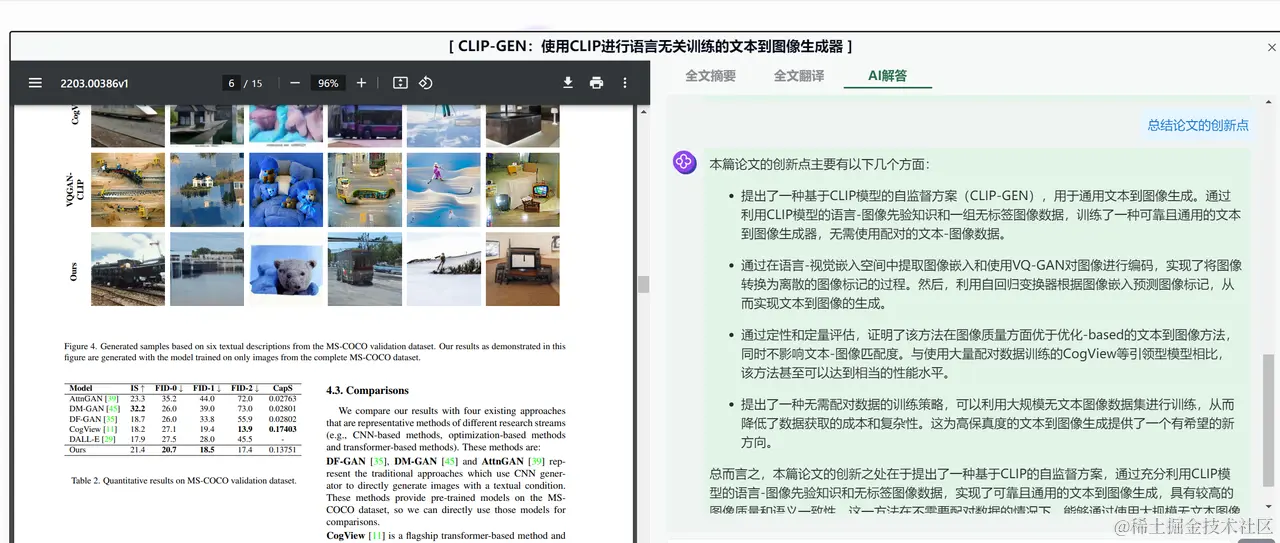
Task: Click the fit to page icon
Action: 400,83
